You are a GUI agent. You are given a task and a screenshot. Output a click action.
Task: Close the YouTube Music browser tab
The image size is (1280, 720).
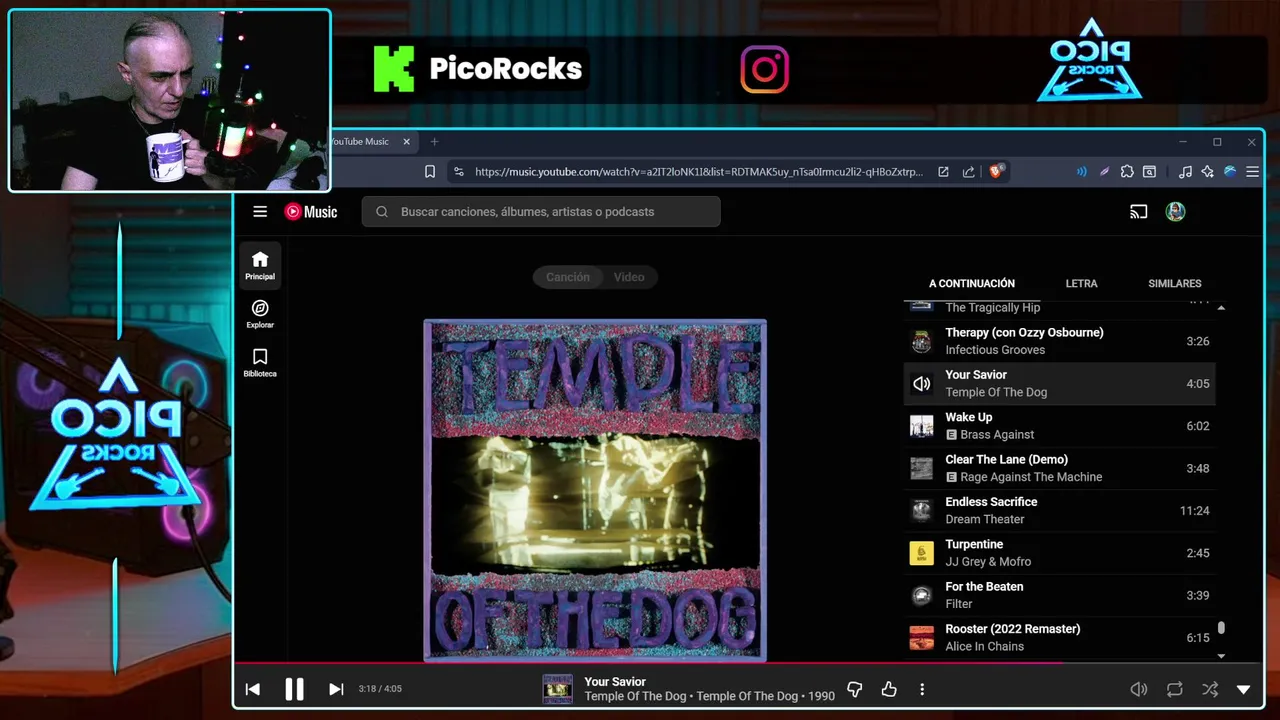pos(406,142)
